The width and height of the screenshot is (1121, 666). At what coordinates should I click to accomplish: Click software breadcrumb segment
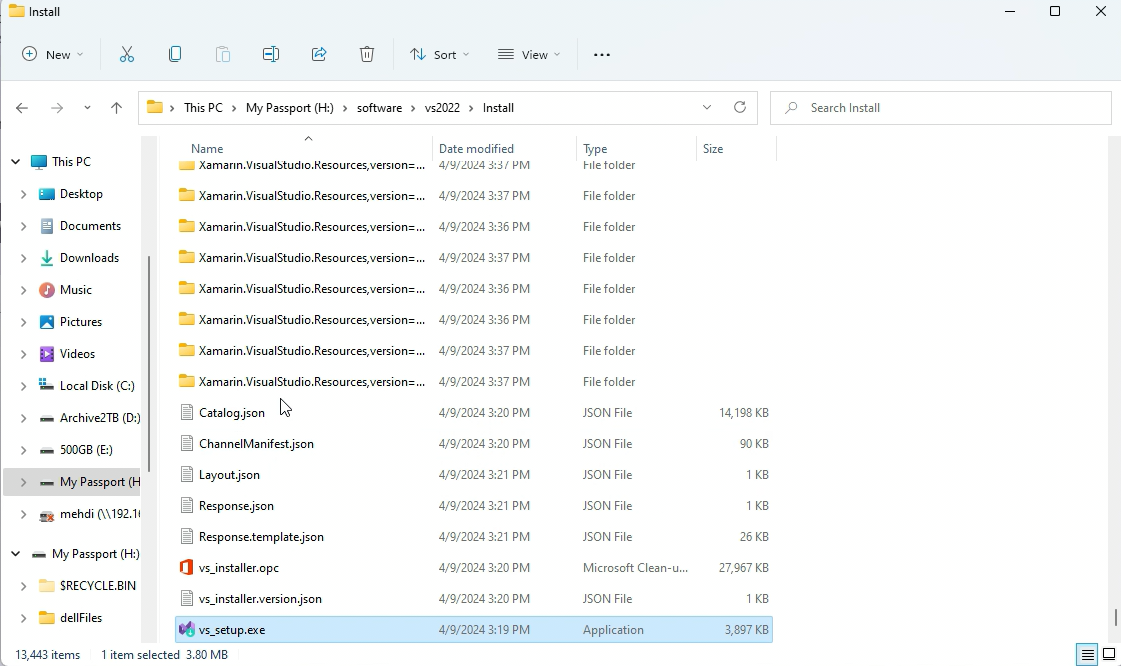tap(380, 108)
